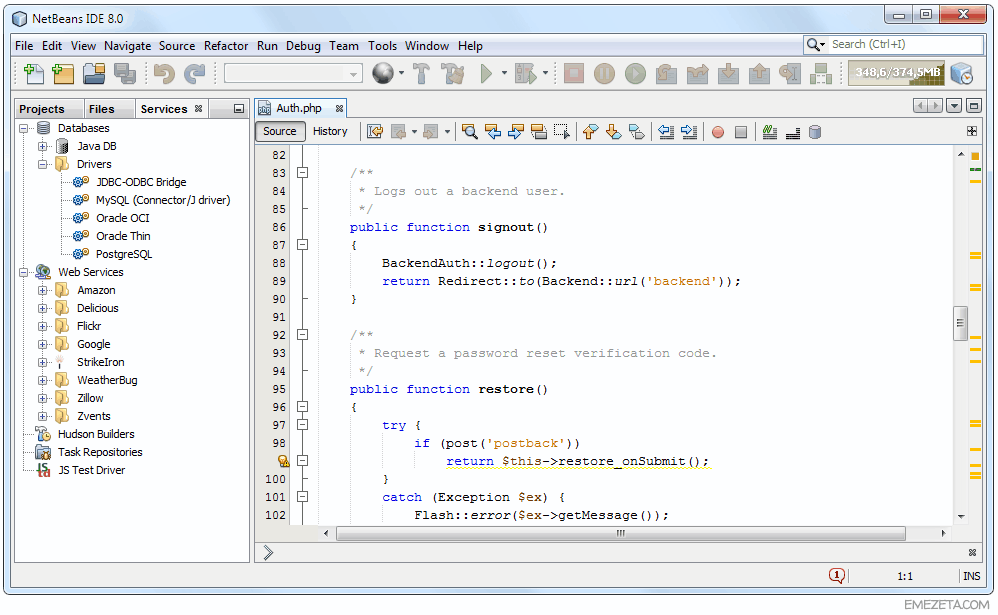Viewport: 998px width, 615px height.
Task: Click the notifications icon in status bar
Action: 837,576
